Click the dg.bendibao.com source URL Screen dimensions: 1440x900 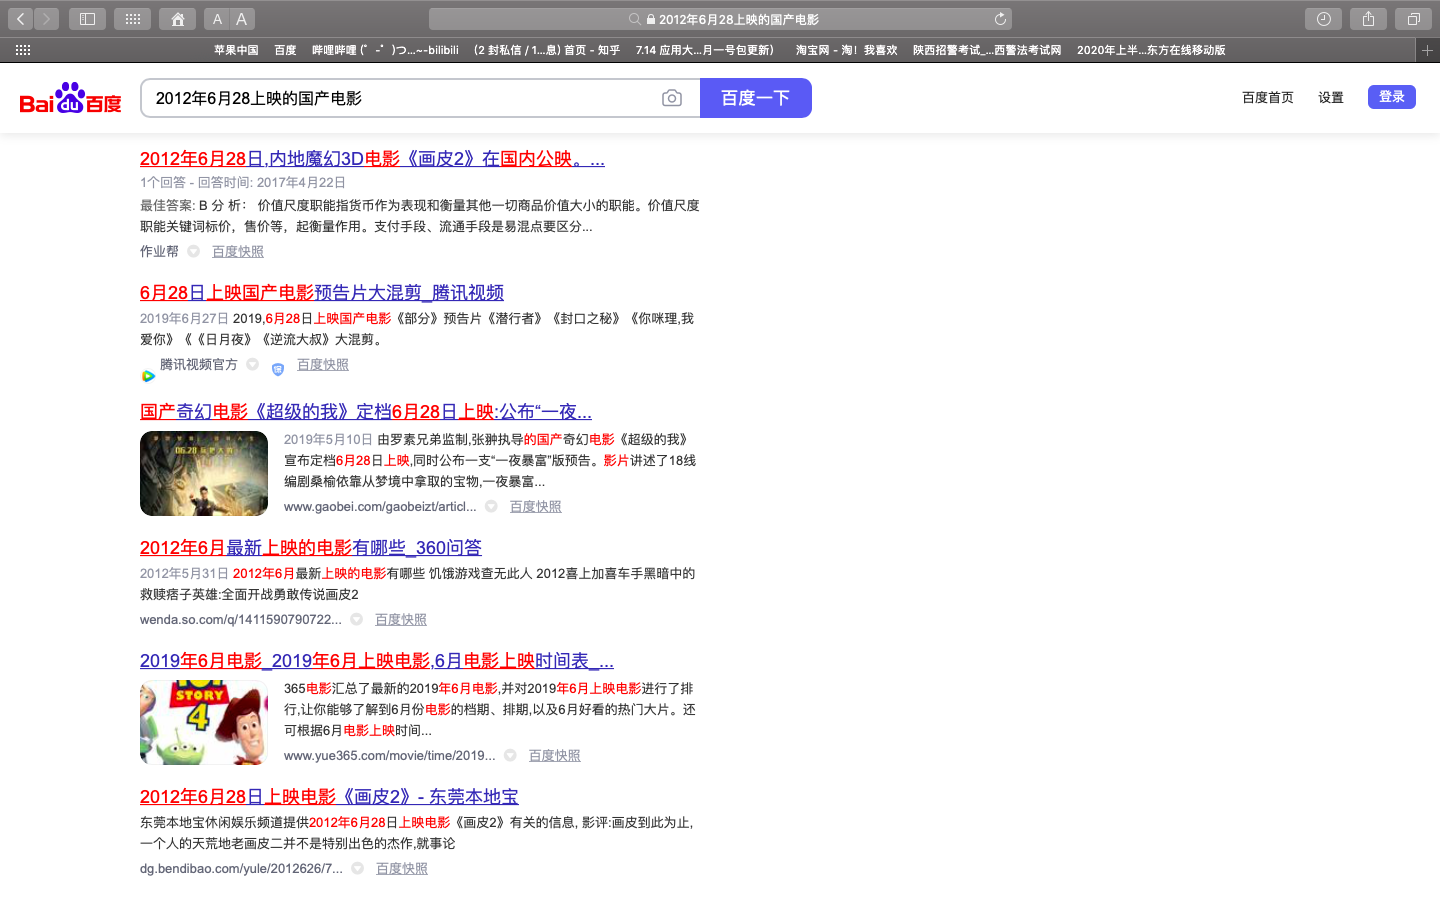pos(241,868)
